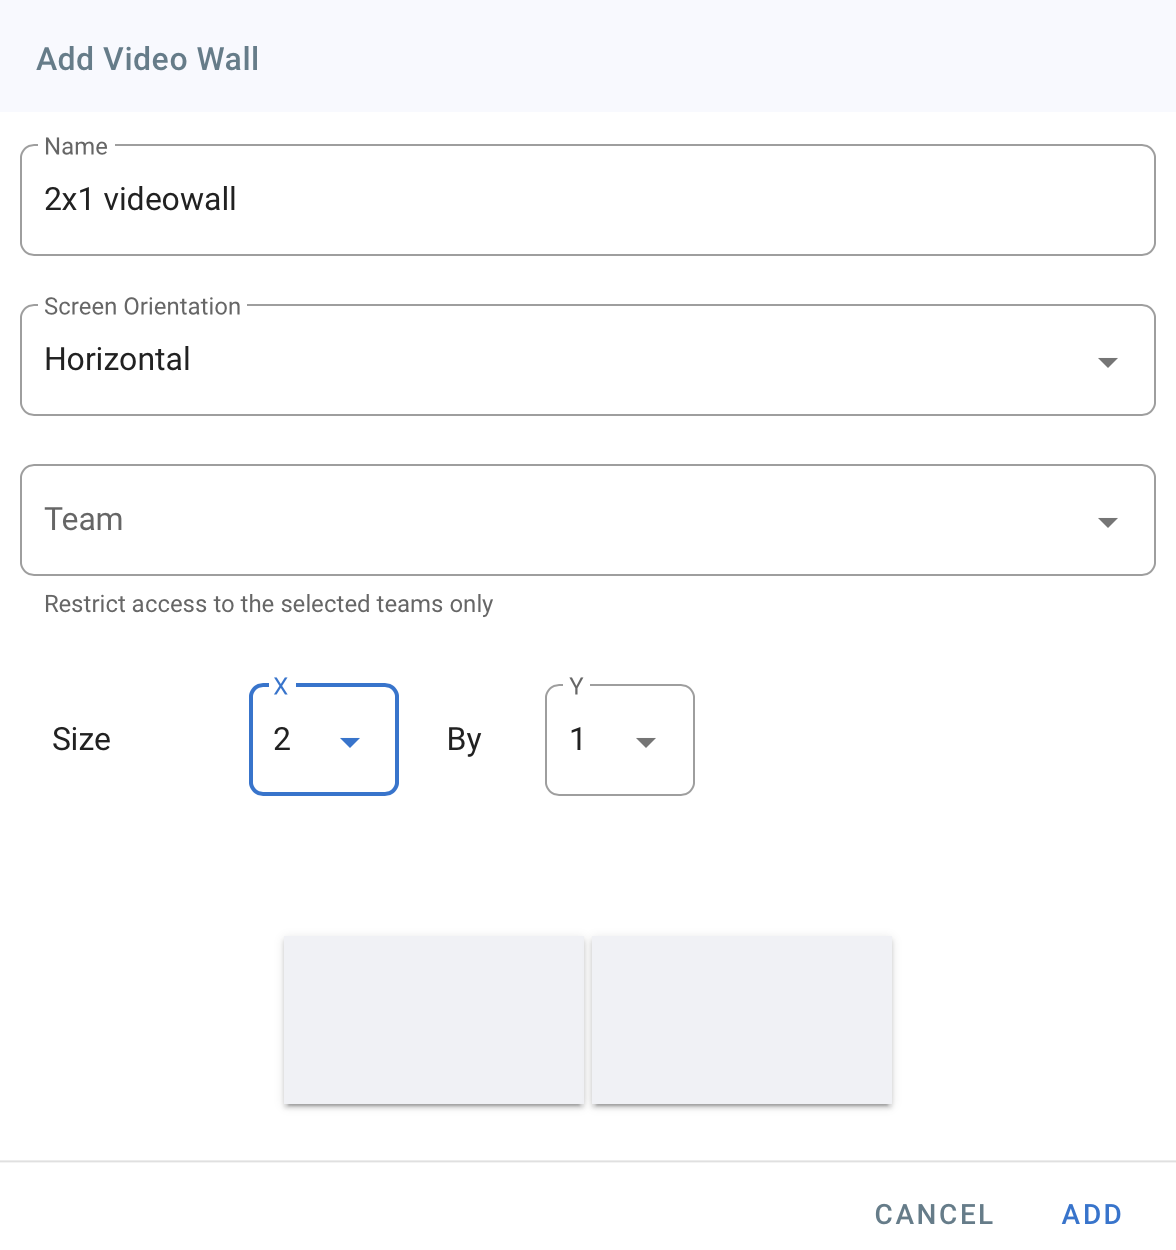Screen dimensions: 1176x1250
Task: Click the Name text input field
Action: [x=587, y=200]
